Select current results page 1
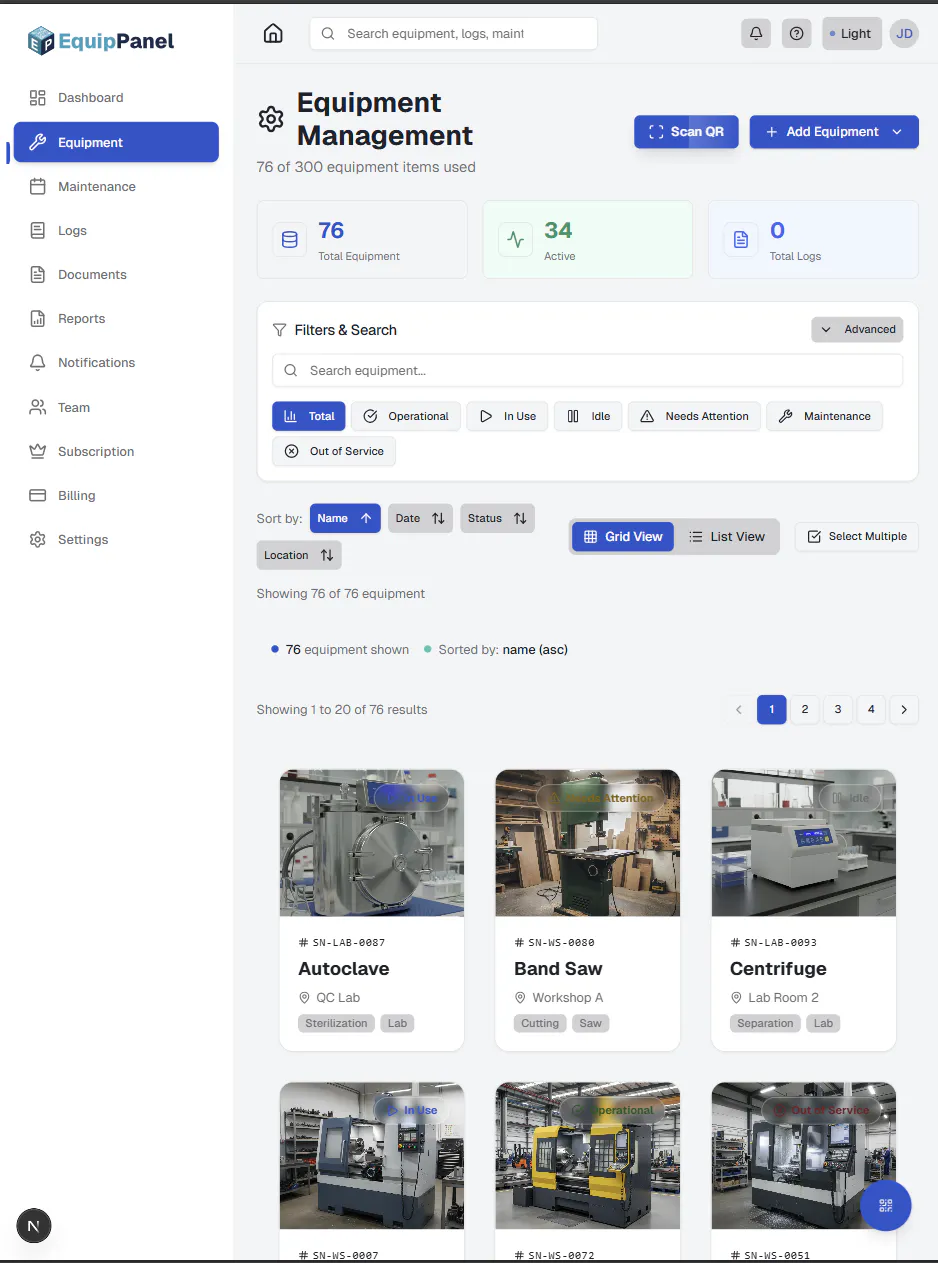Screen dimensions: 938x1263 (x=772, y=709)
